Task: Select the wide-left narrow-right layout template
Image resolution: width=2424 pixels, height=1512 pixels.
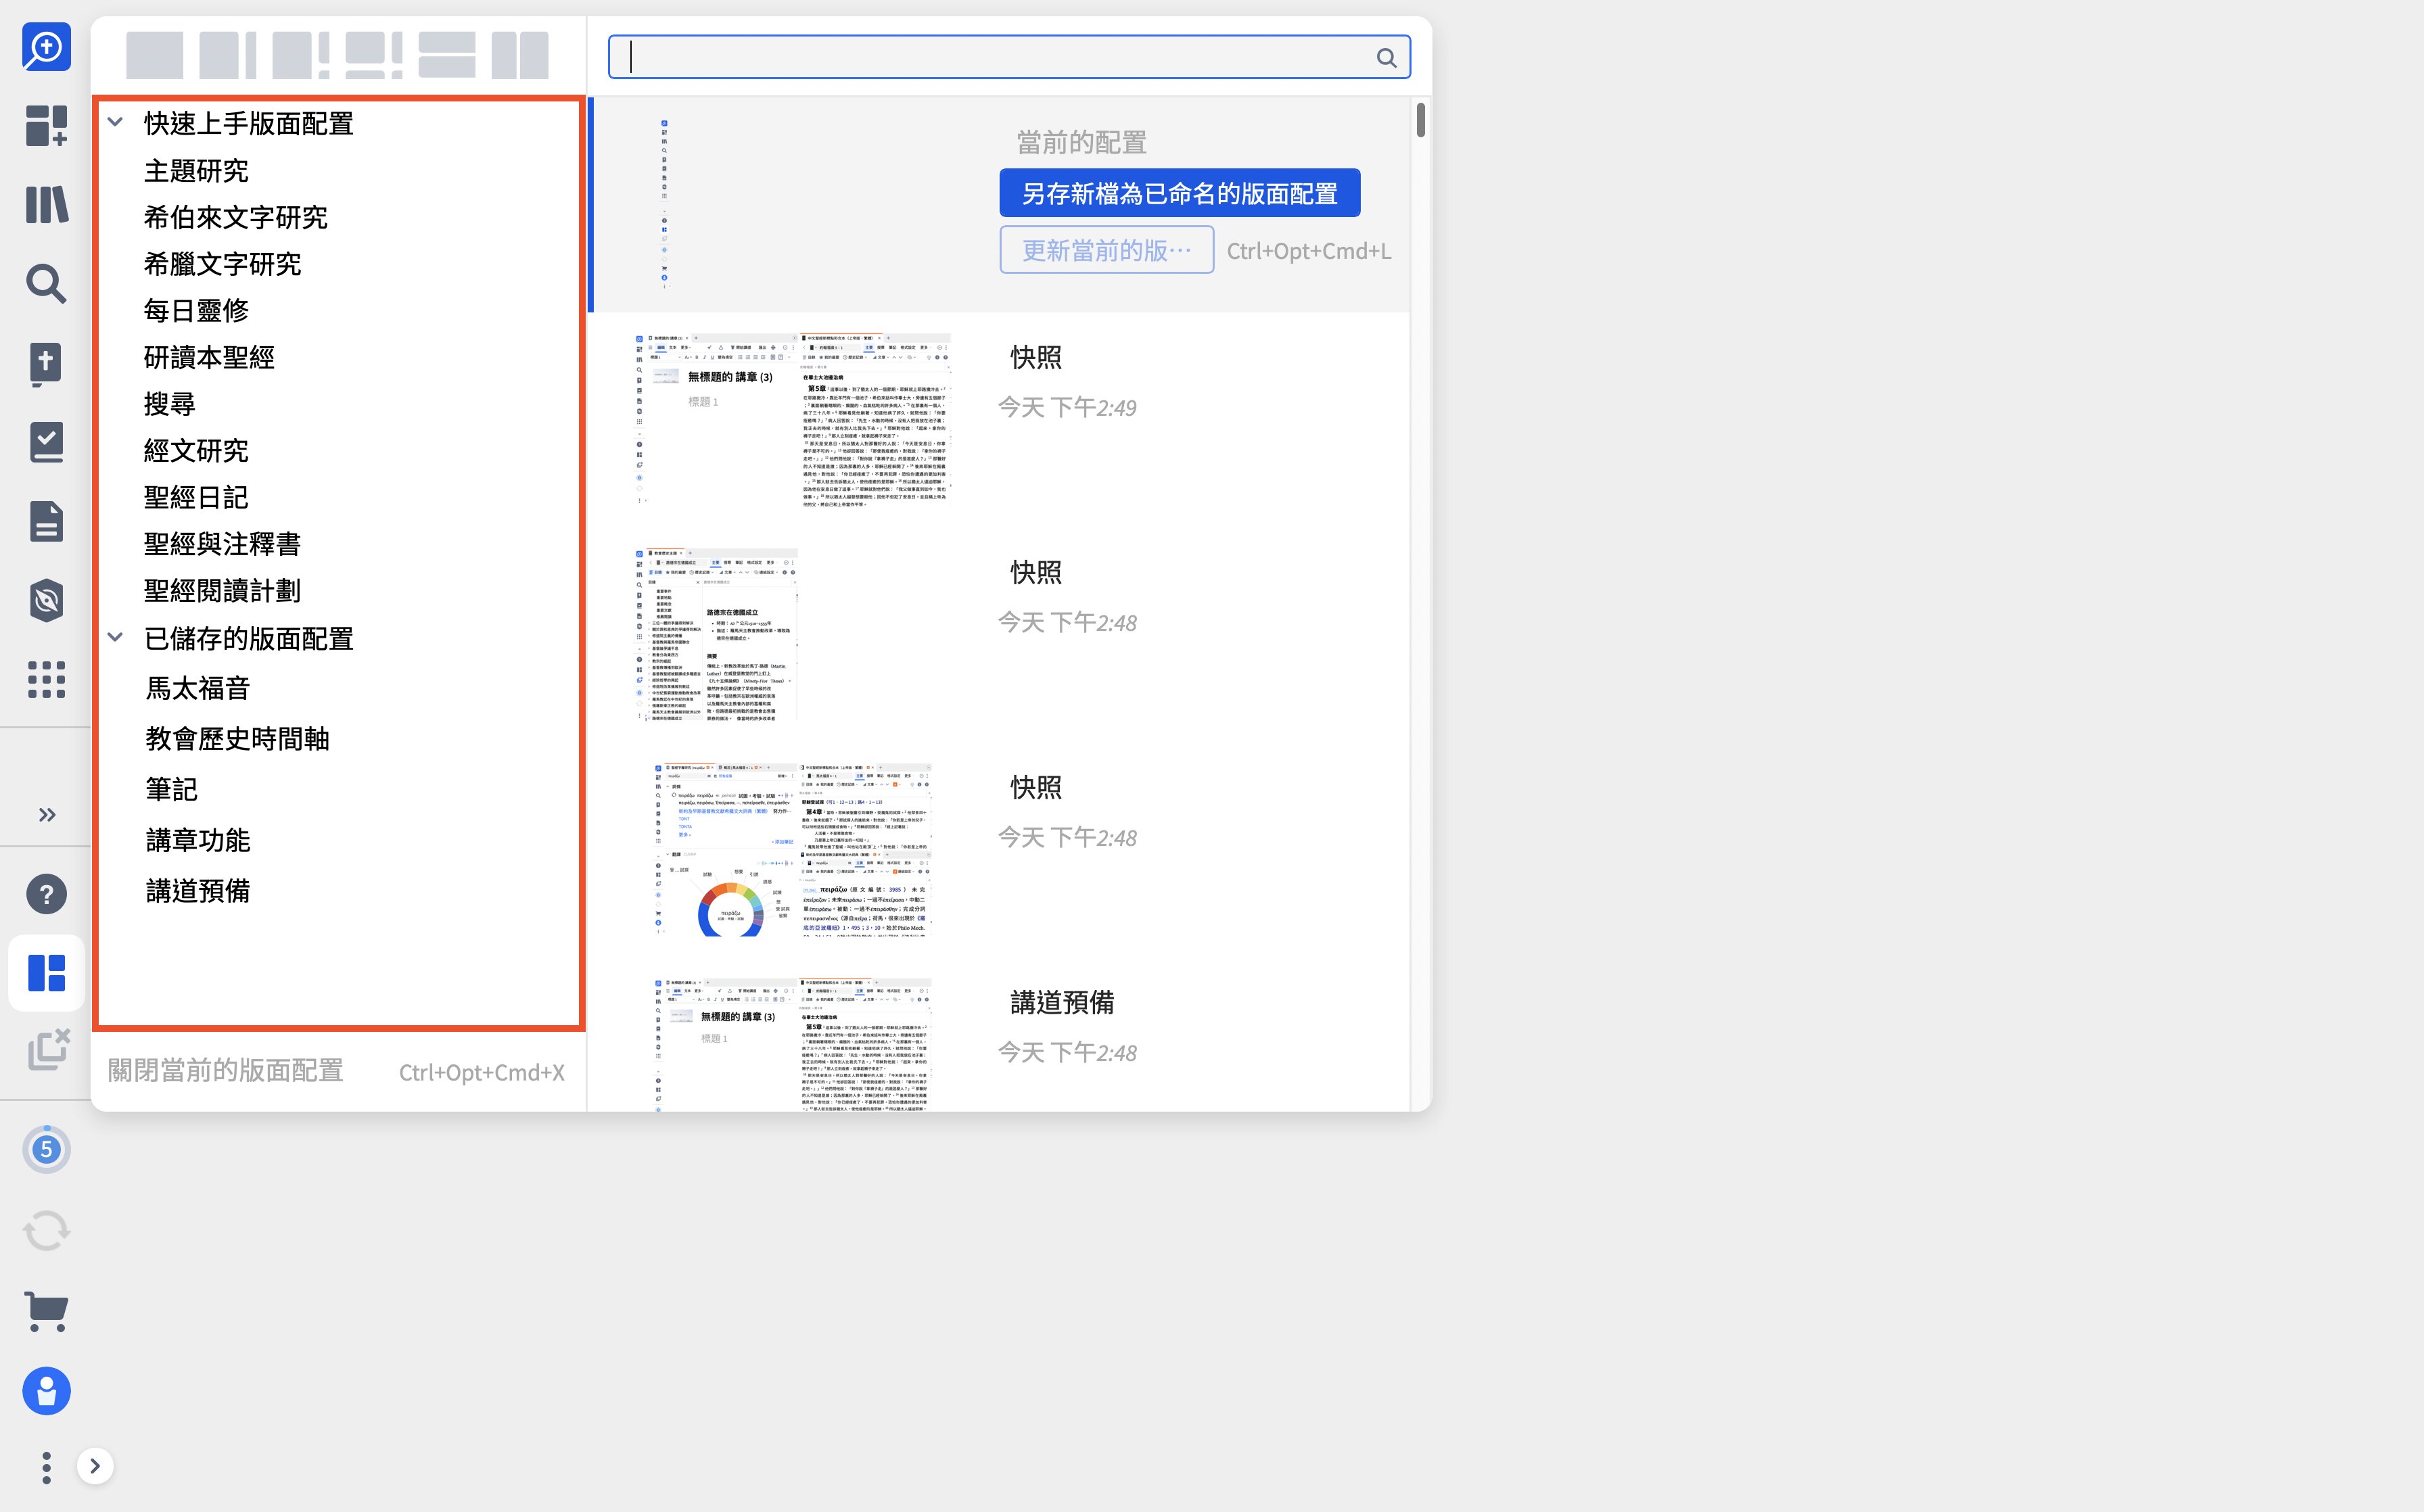Action: tap(227, 55)
